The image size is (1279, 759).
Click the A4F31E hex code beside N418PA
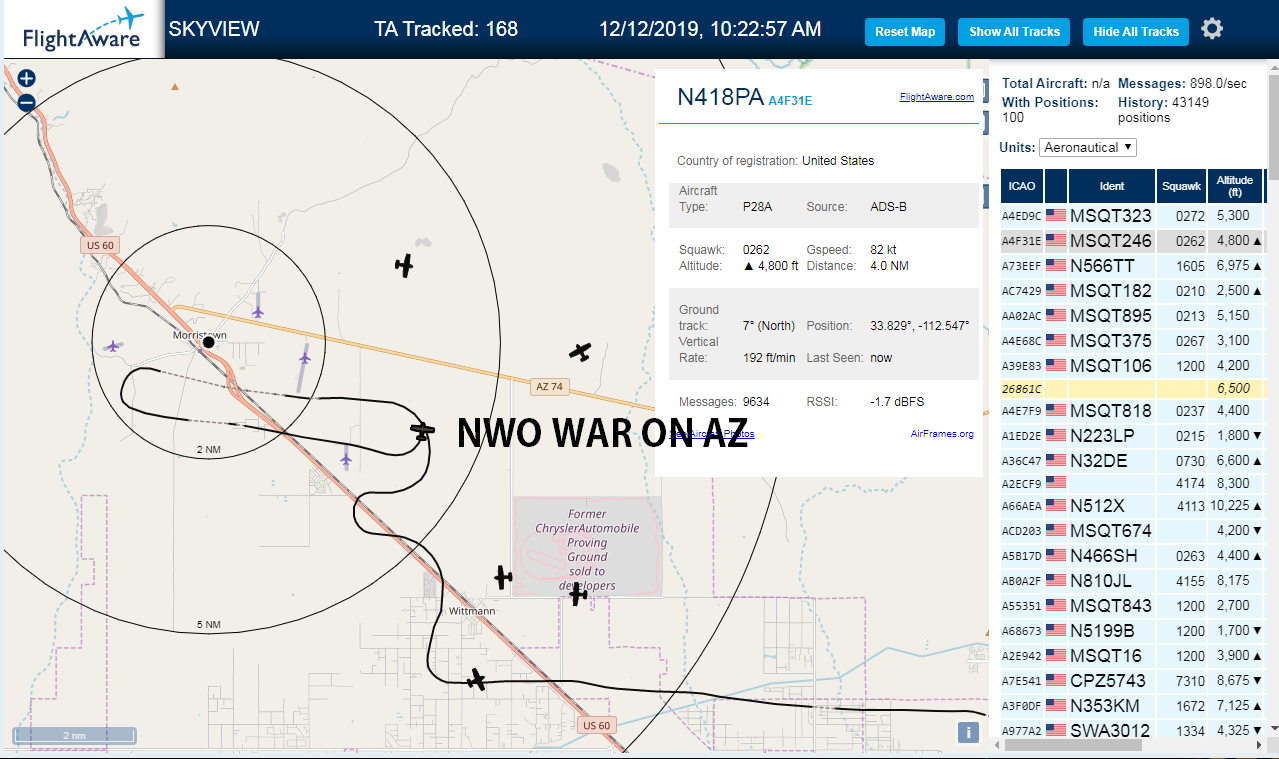[x=790, y=100]
